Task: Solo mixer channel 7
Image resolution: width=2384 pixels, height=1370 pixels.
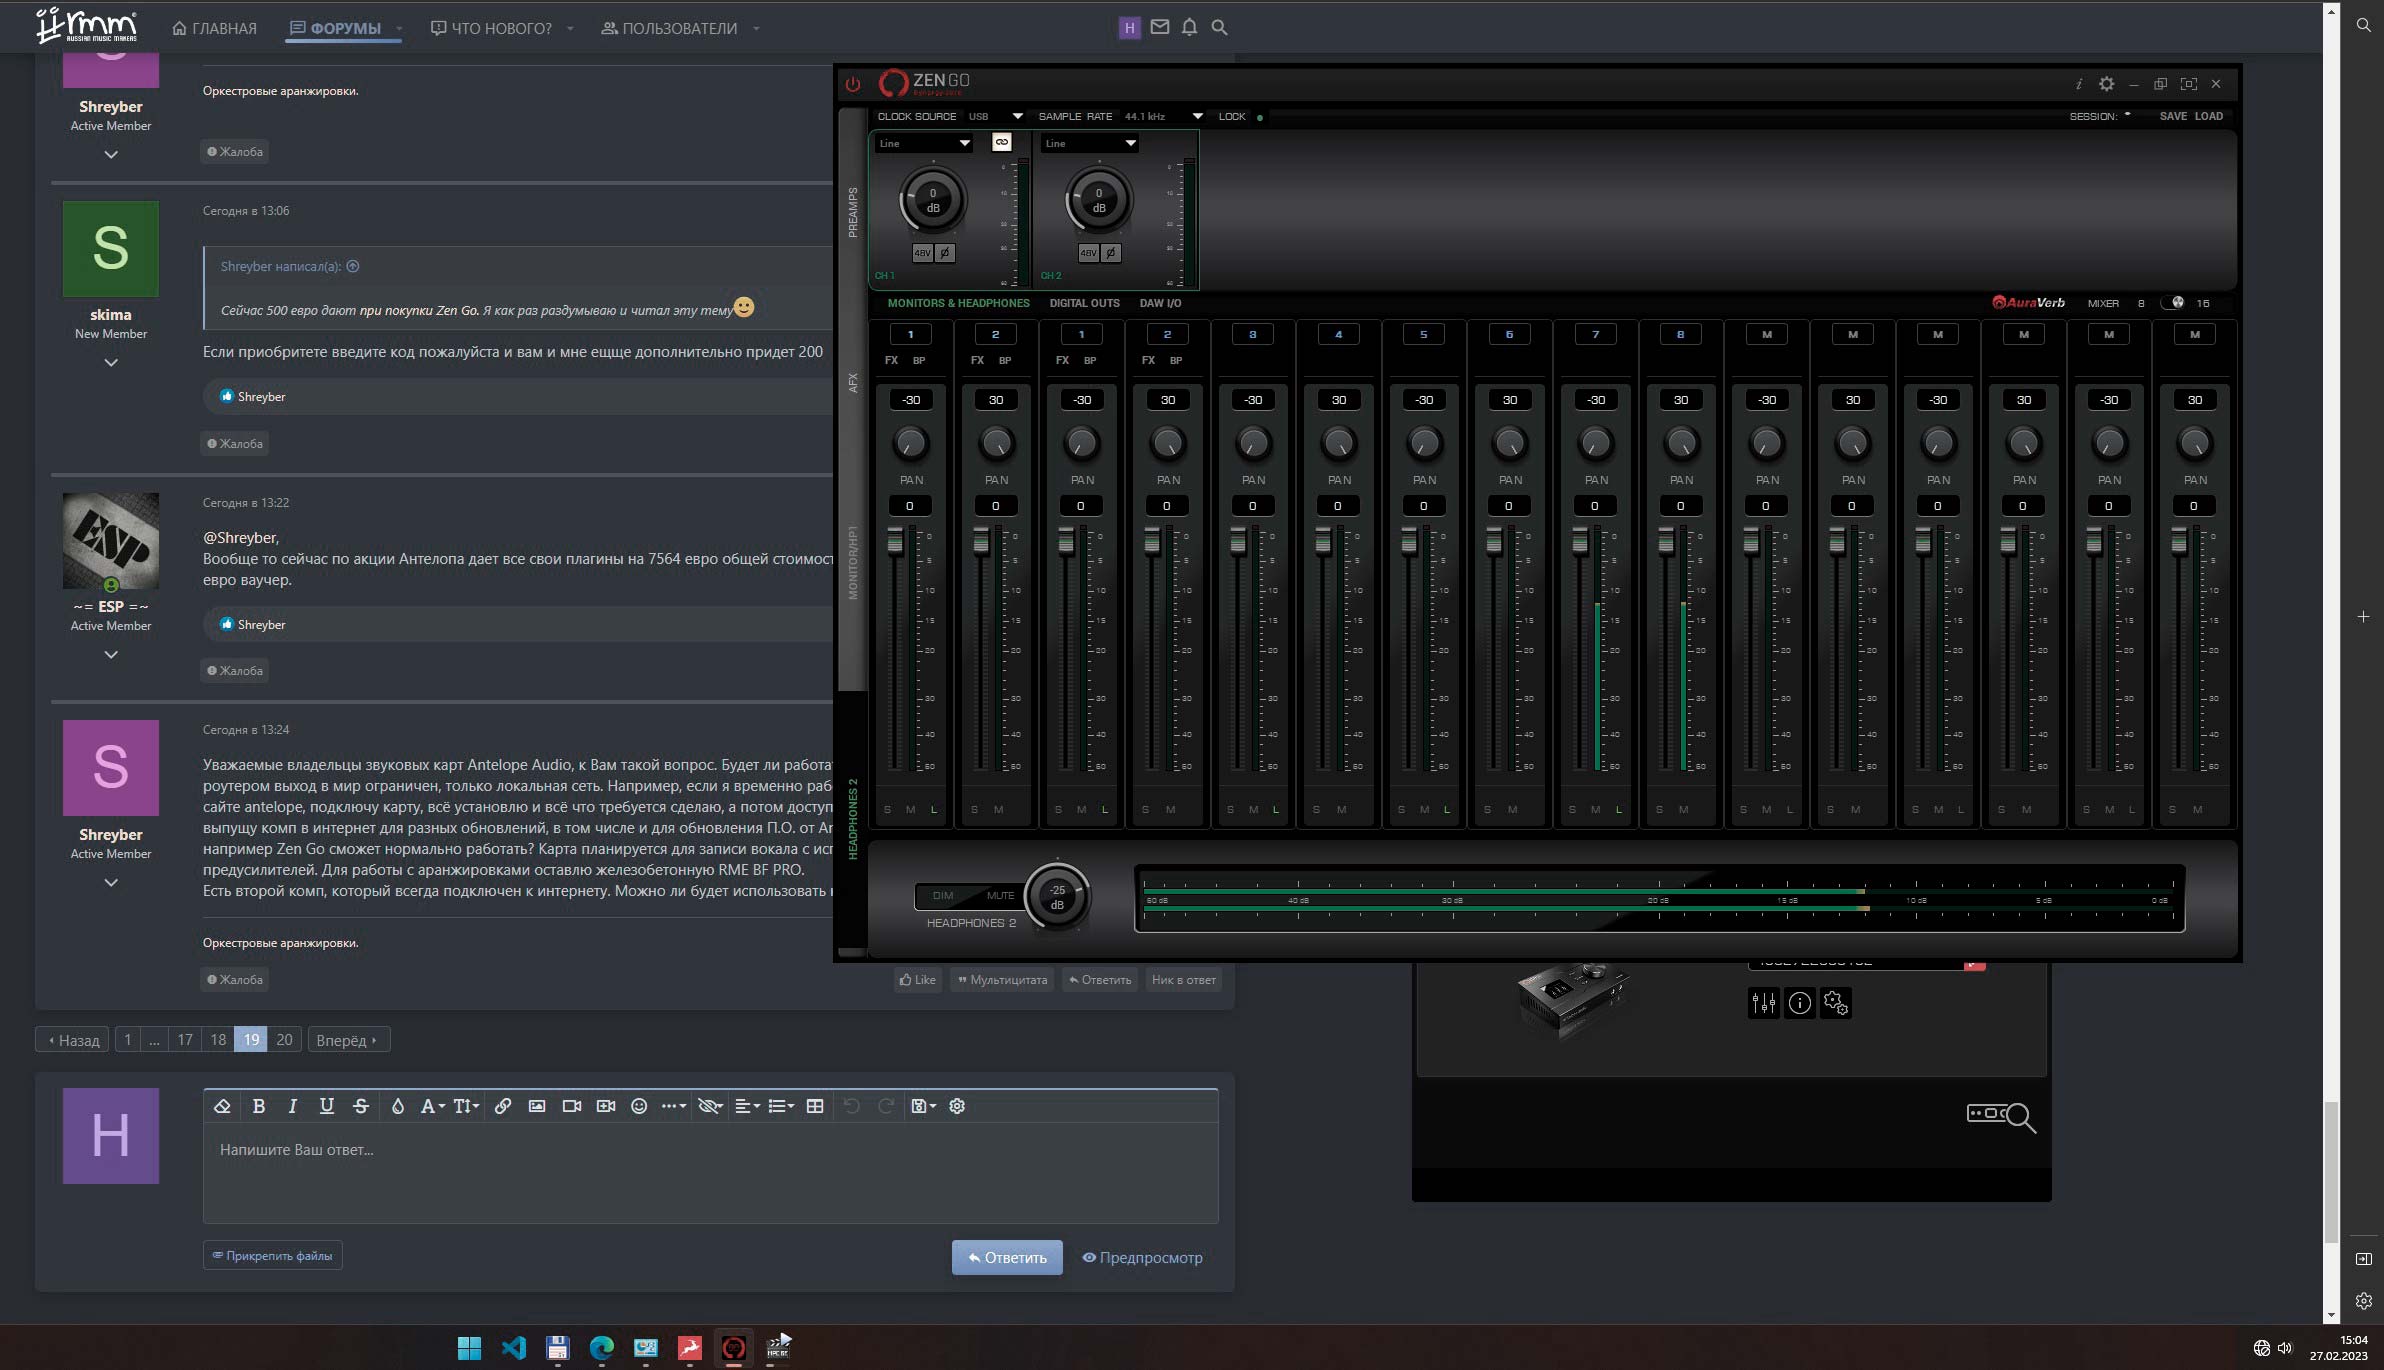Action: (1572, 809)
